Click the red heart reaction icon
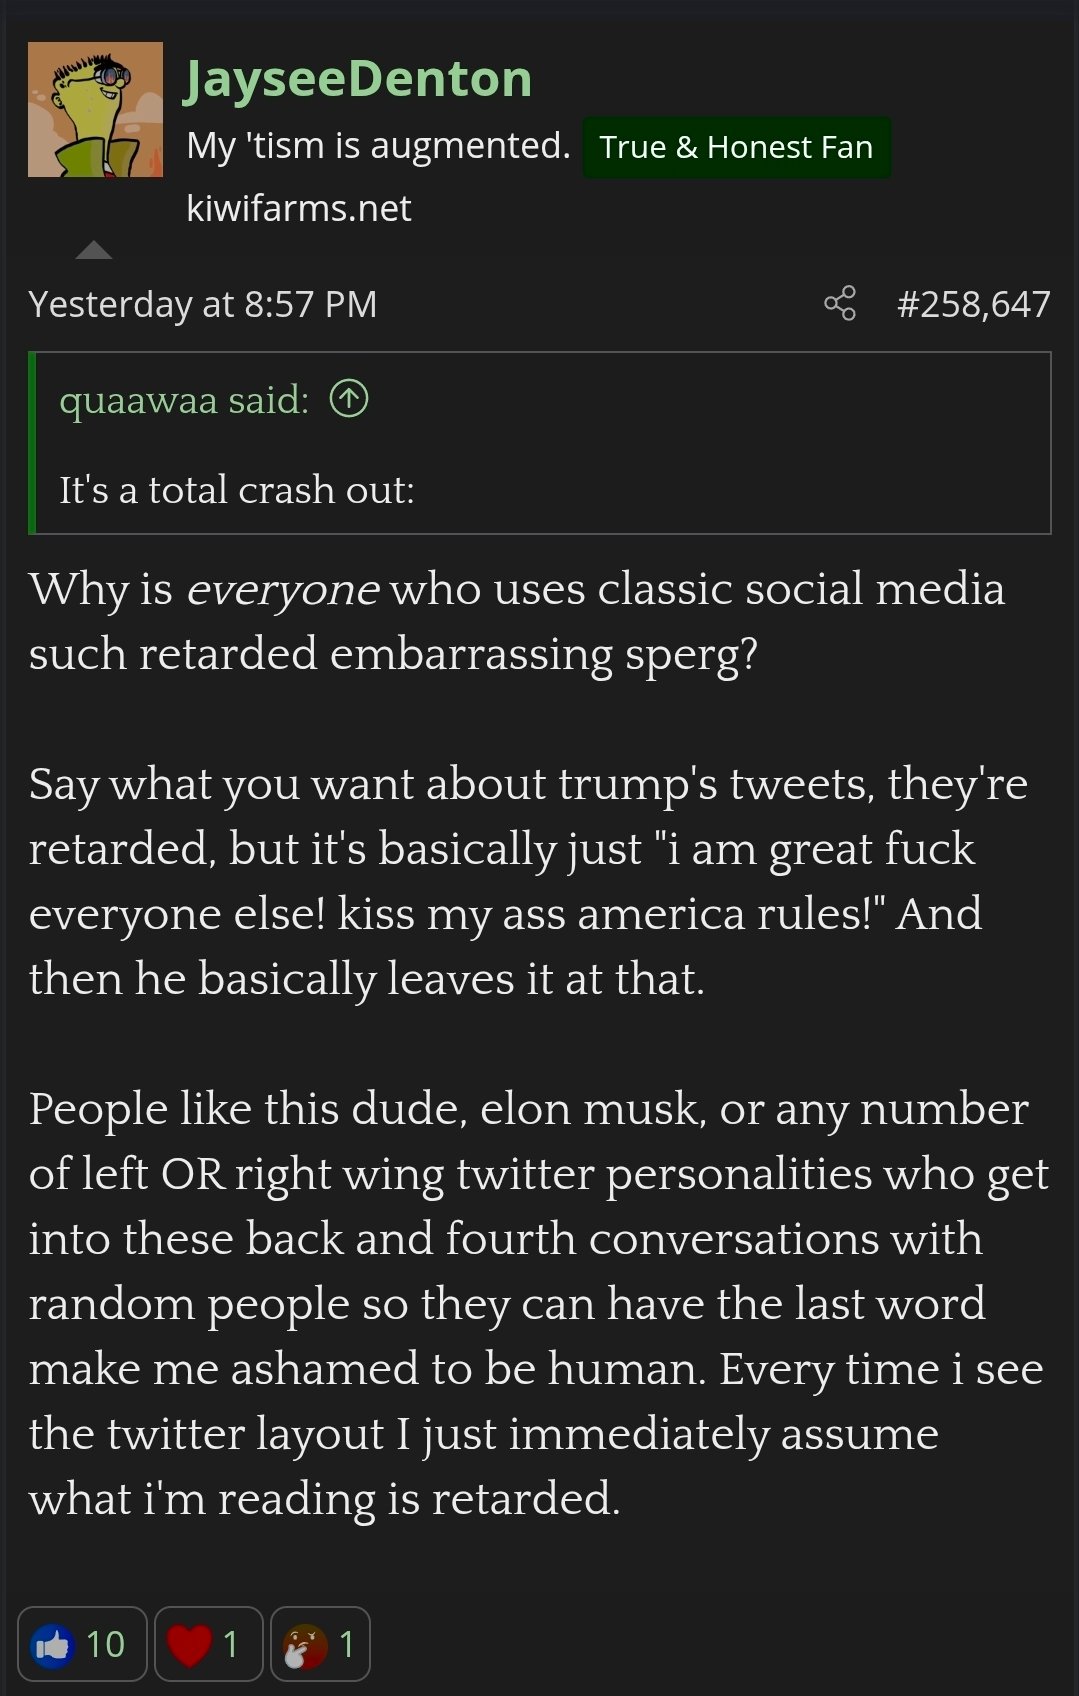1079x1696 pixels. click(189, 1644)
